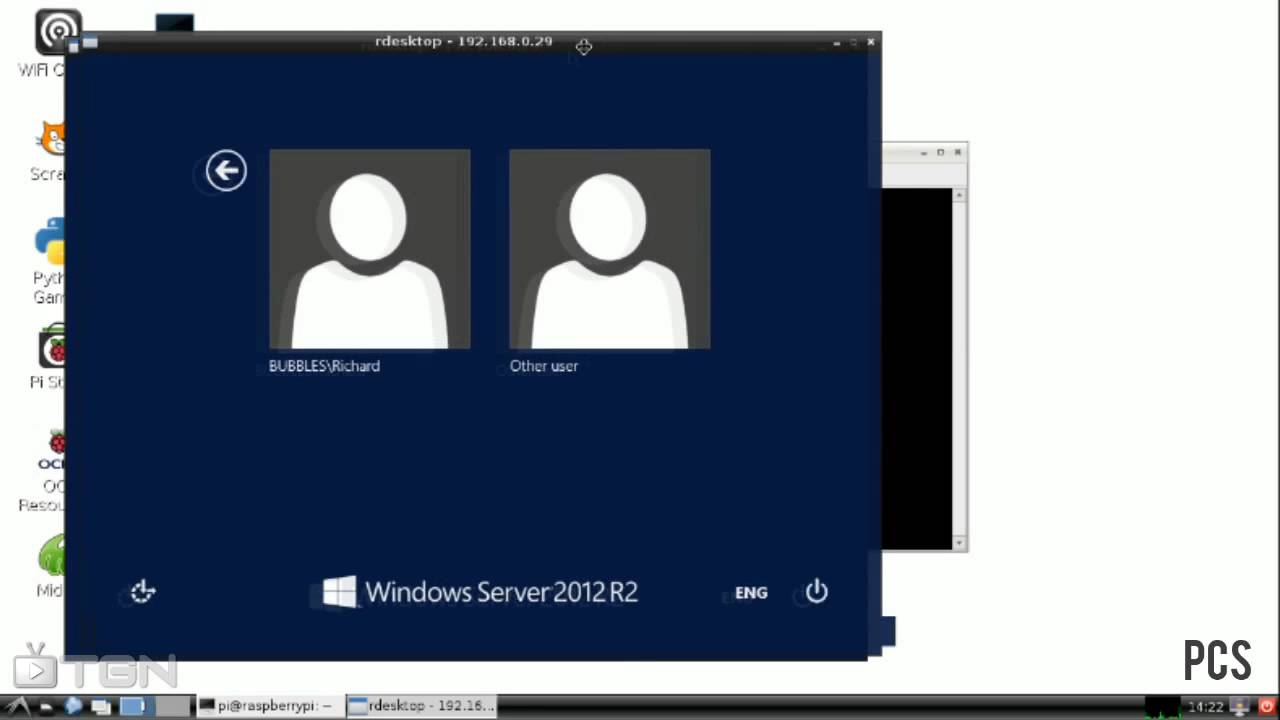Switch to the second workspace in pager
This screenshot has height=720, width=1280.
pyautogui.click(x=173, y=706)
